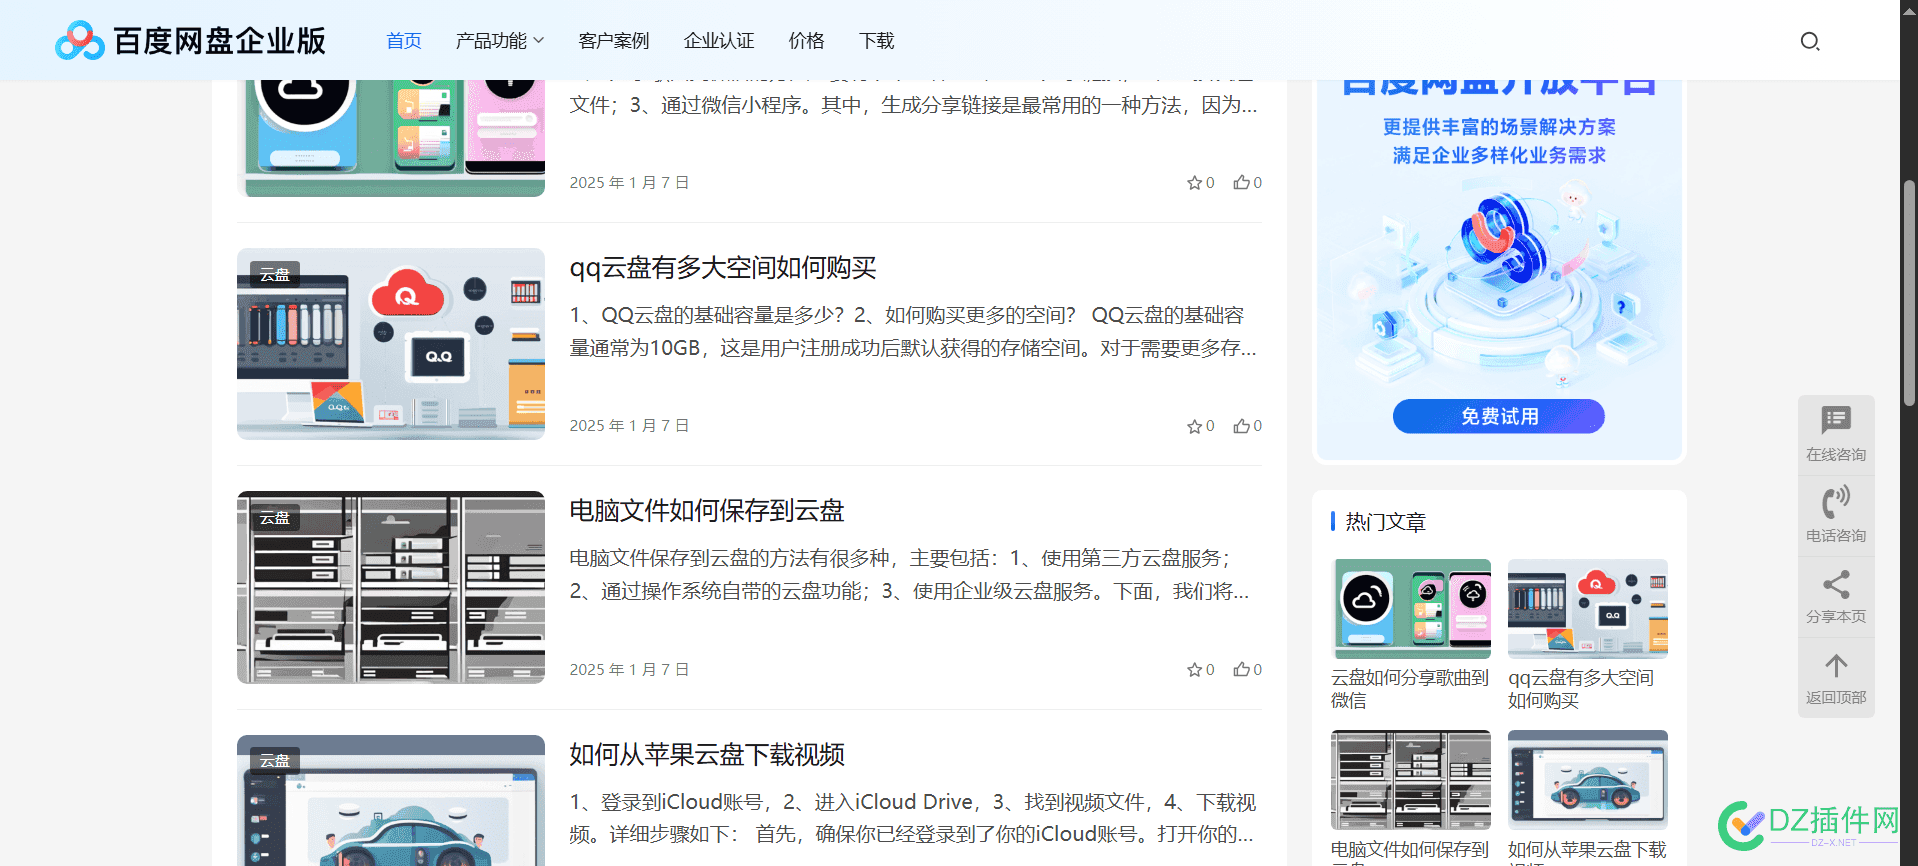Open 企业认证 navigation item
The image size is (1918, 866).
point(719,41)
